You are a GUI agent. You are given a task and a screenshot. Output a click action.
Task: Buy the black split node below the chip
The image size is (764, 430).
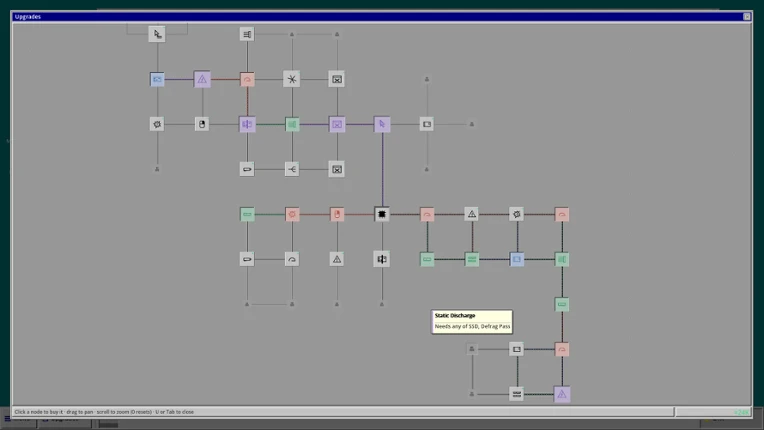coord(382,259)
